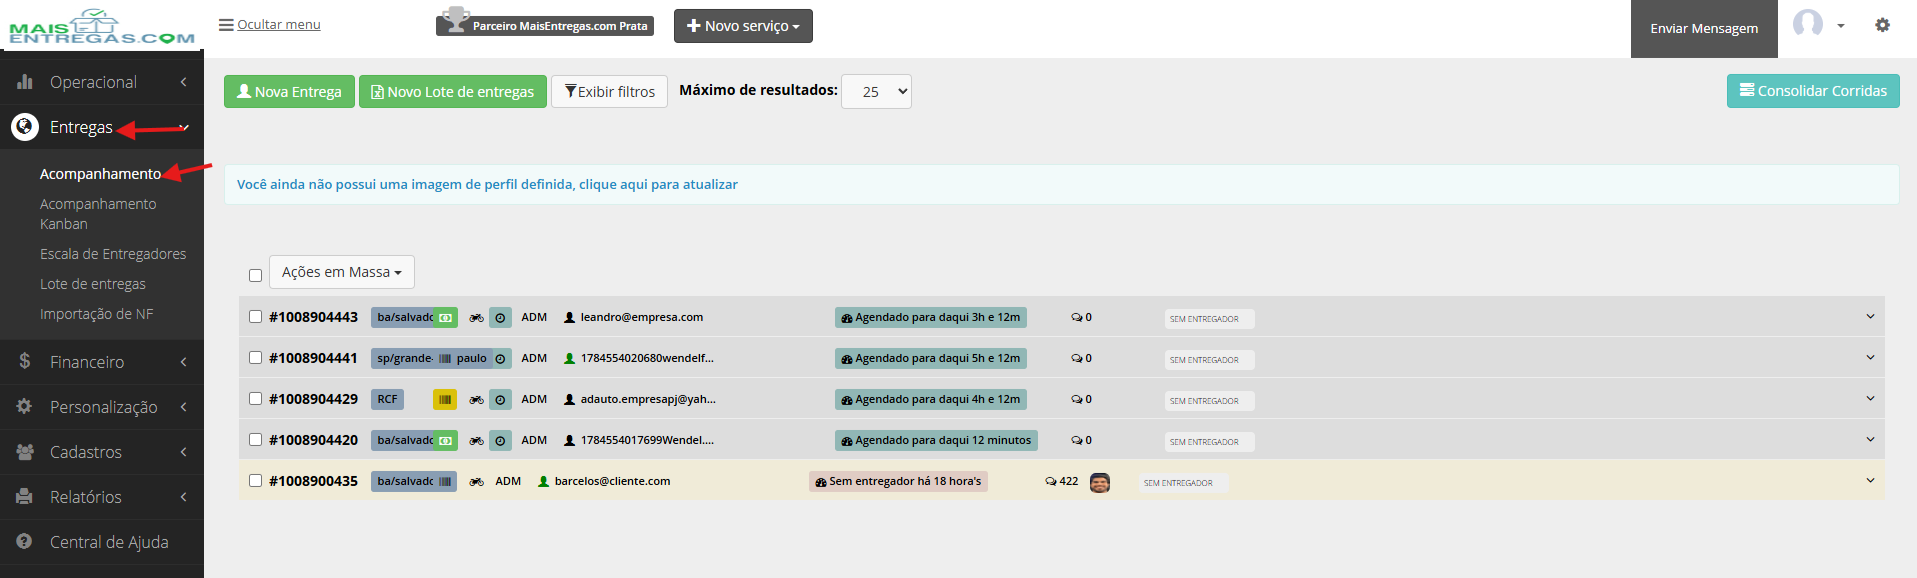Click the trophy partner badge icon
Viewport: 1917px width, 578px height.
coord(455,20)
